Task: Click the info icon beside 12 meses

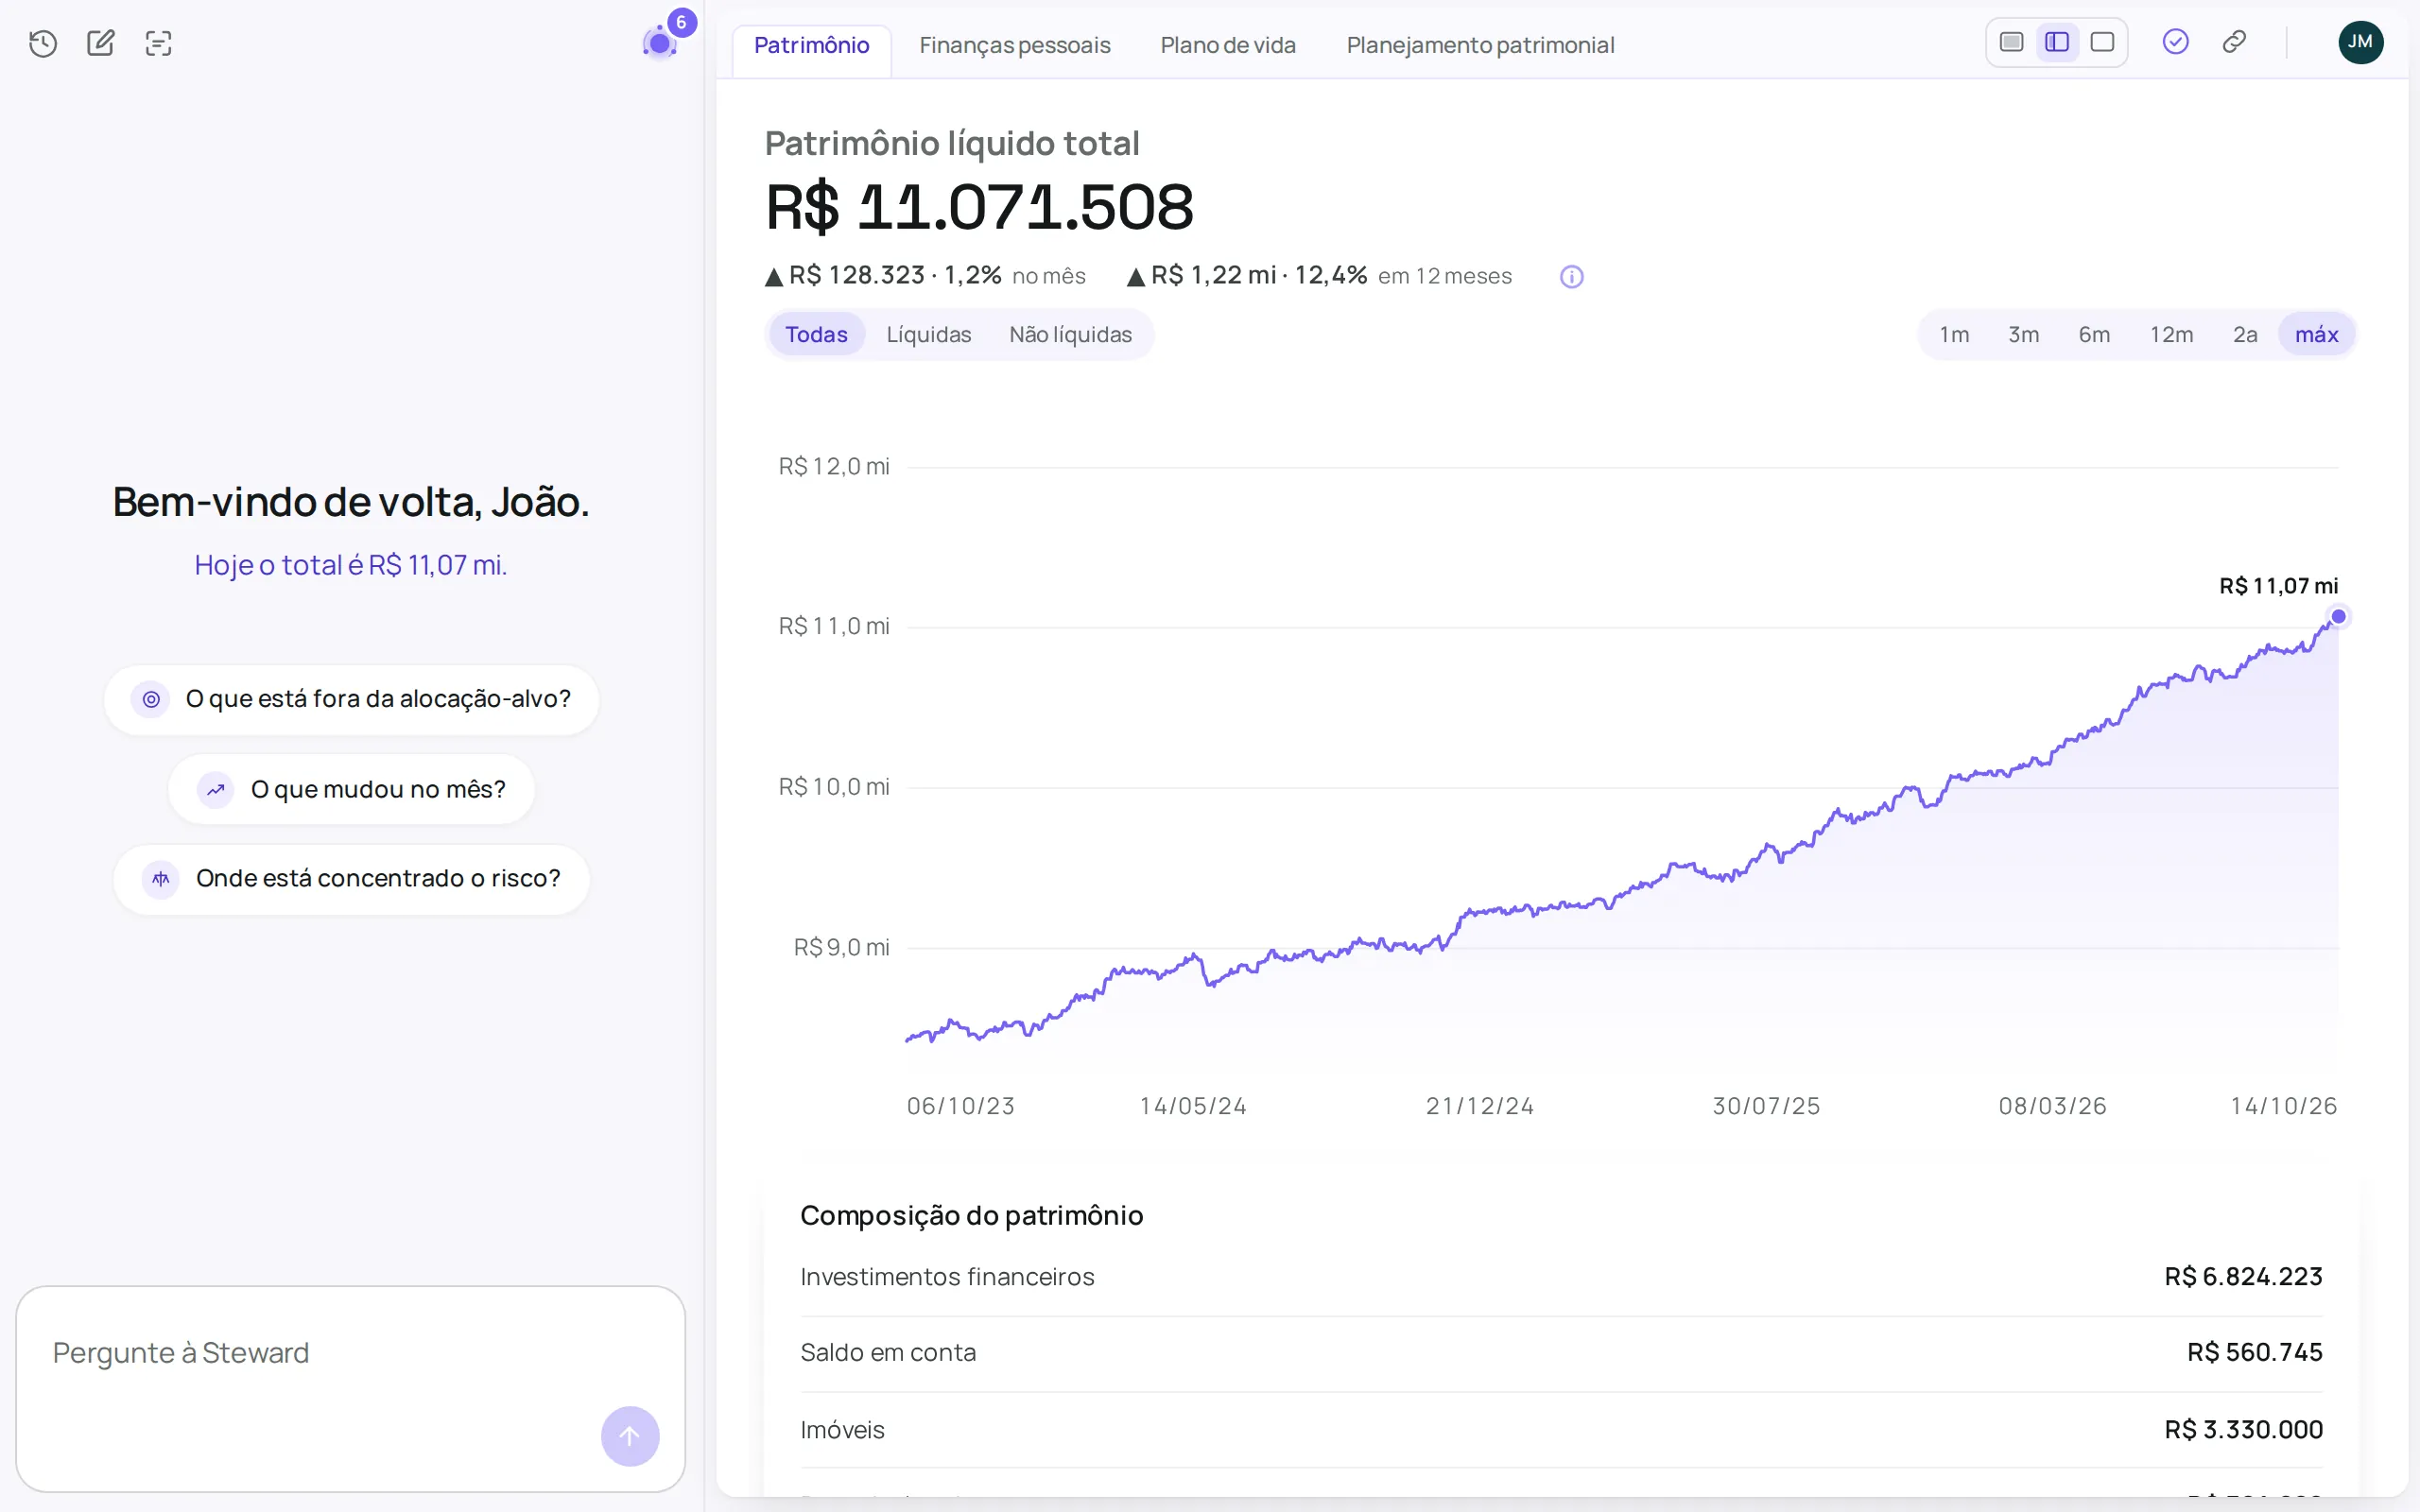Action: (x=1572, y=277)
